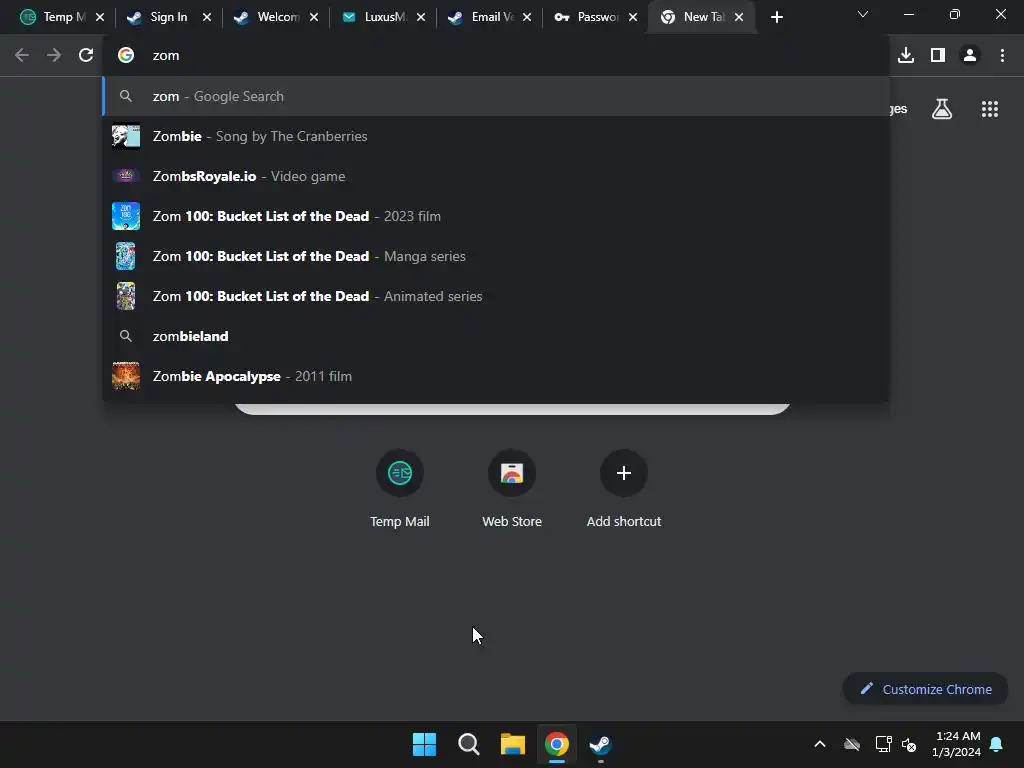Open the notification bell
The height and width of the screenshot is (768, 1024).
pyautogui.click(x=997, y=744)
